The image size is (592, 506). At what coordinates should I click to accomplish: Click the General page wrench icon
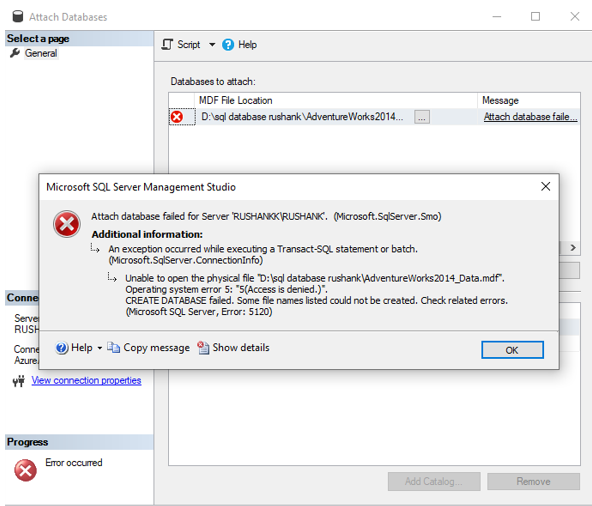tap(15, 53)
